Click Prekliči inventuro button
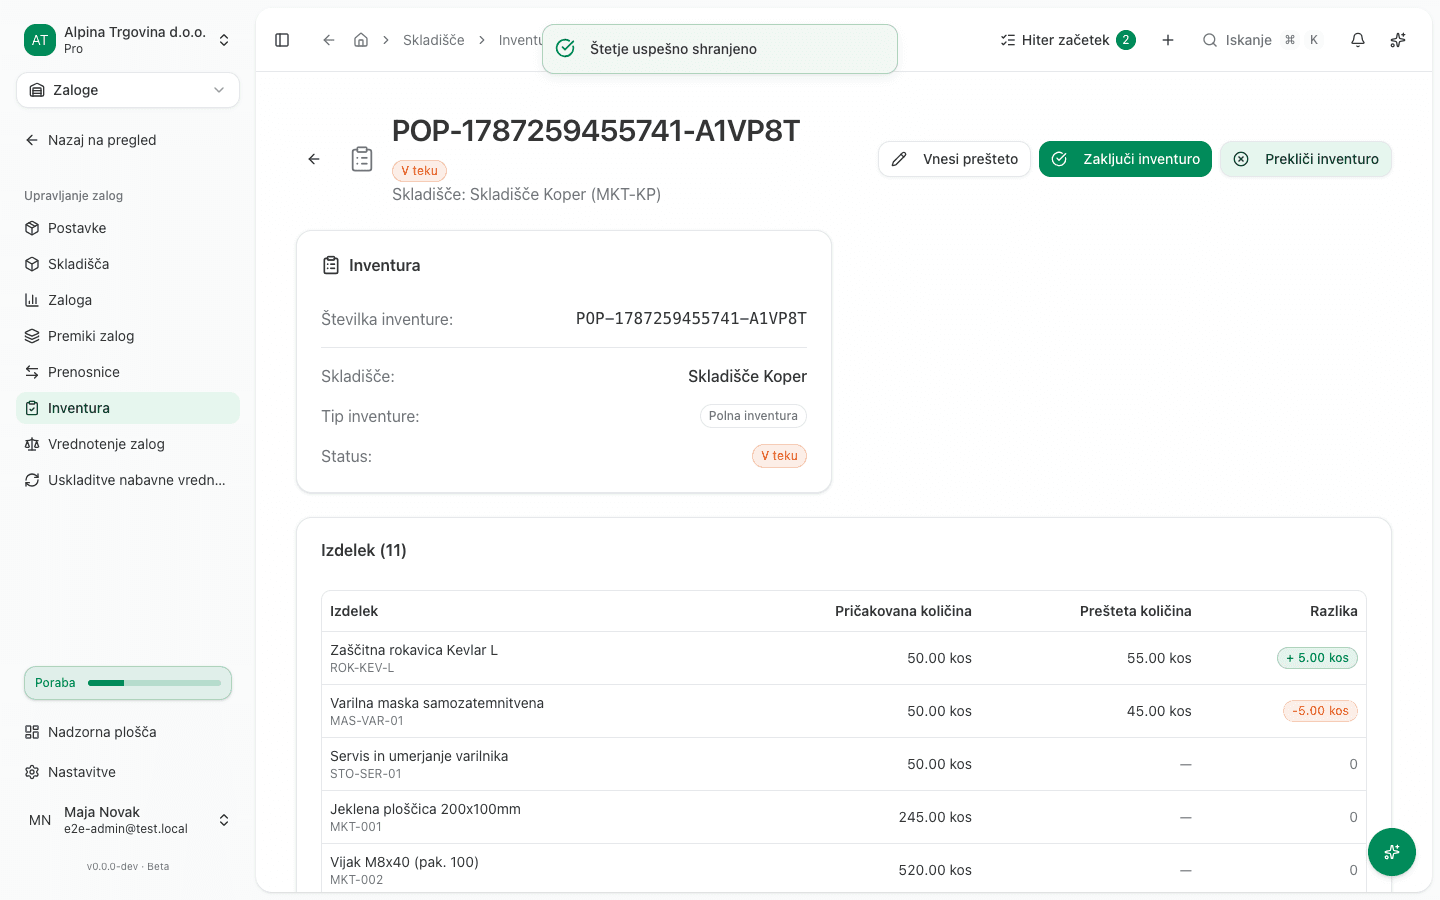The image size is (1440, 900). pyautogui.click(x=1305, y=159)
